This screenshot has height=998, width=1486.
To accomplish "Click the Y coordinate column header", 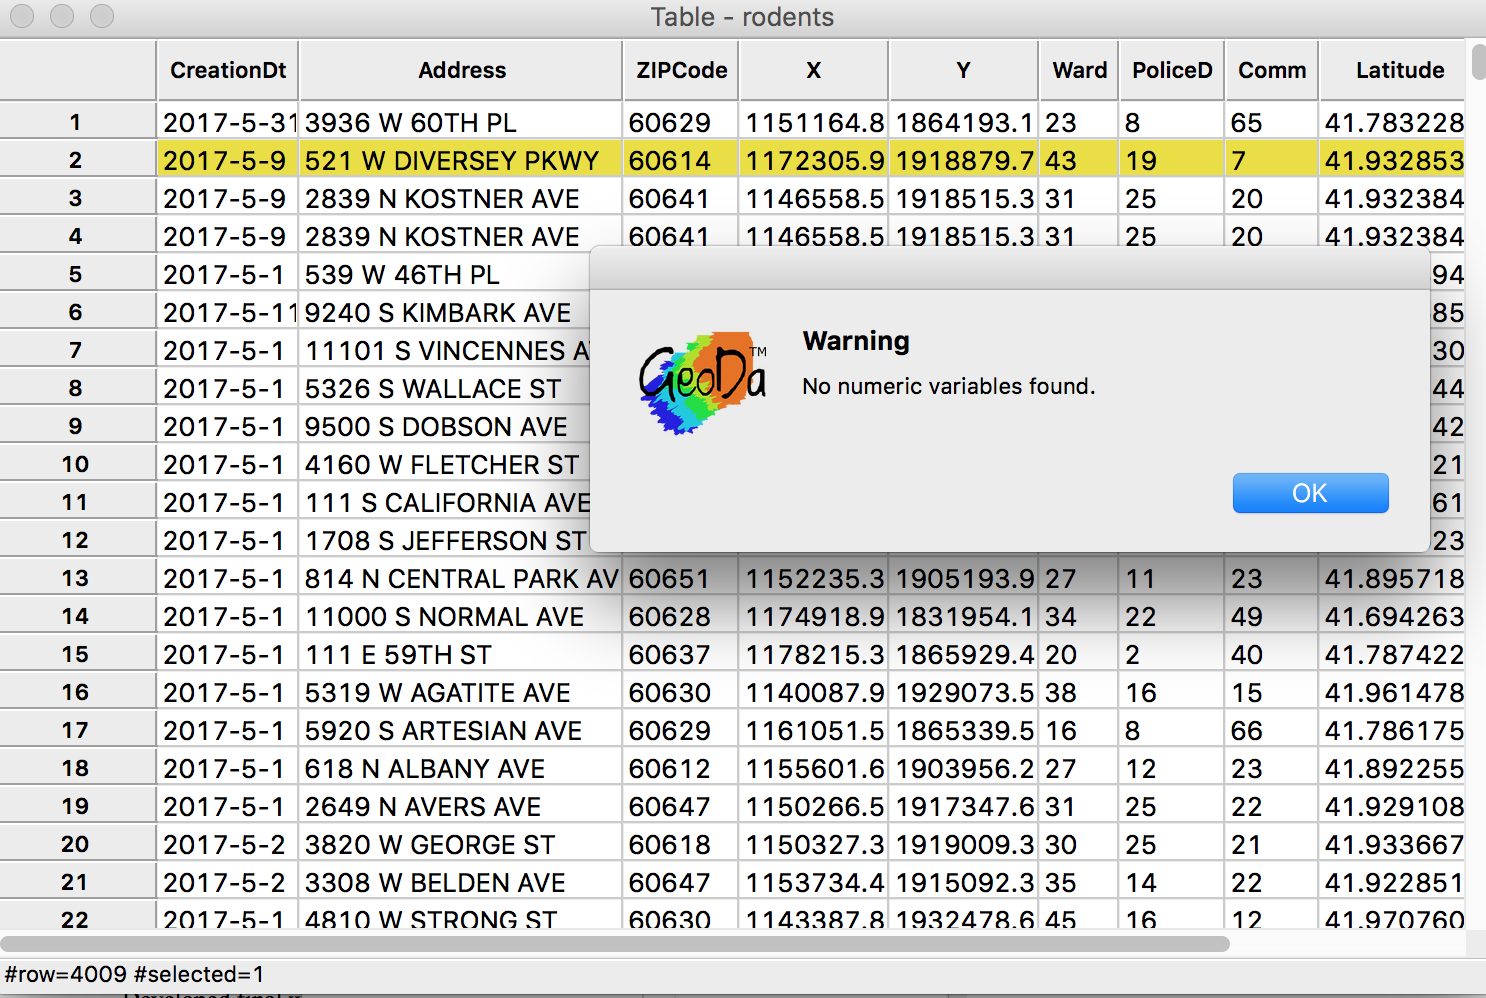I will (x=962, y=70).
